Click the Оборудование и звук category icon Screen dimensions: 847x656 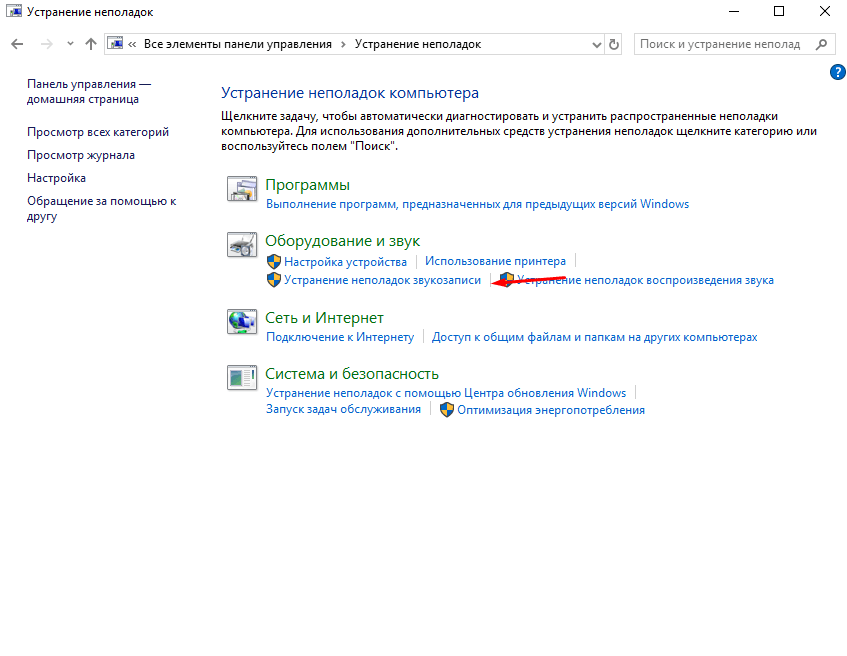tap(241, 245)
